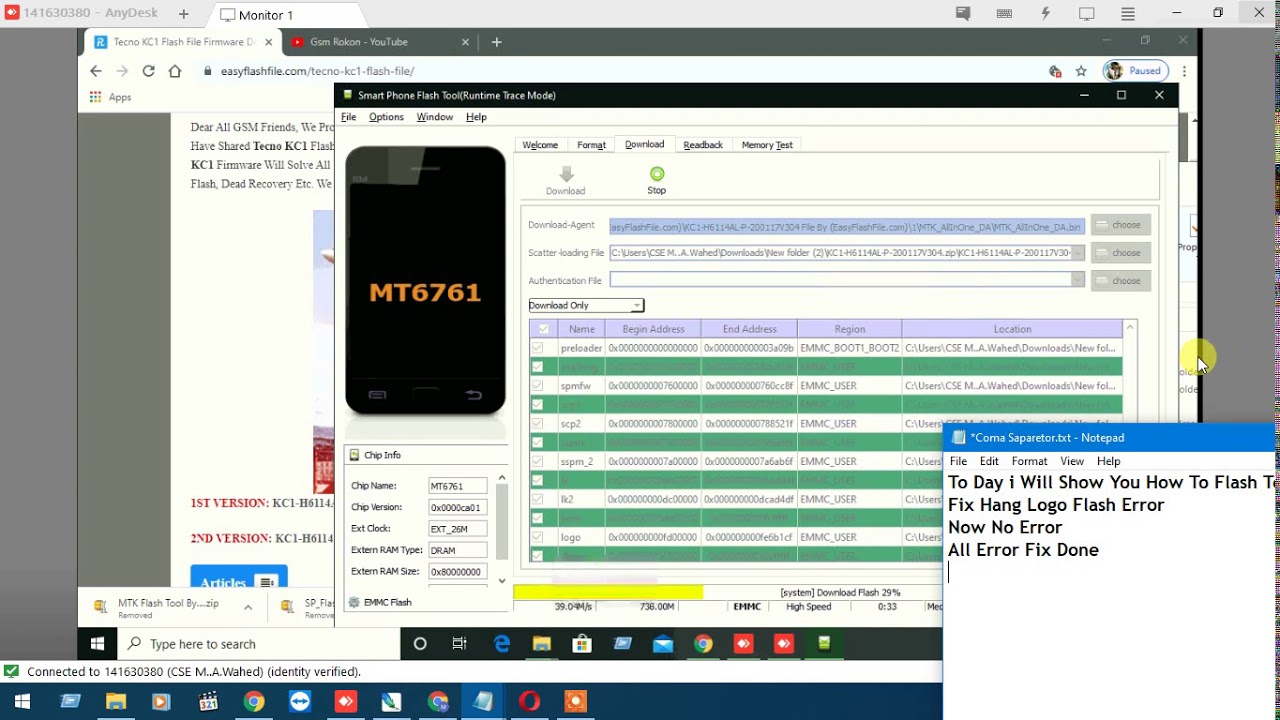Open Opera on local taskbar
This screenshot has height=720, width=1280.
(530, 702)
